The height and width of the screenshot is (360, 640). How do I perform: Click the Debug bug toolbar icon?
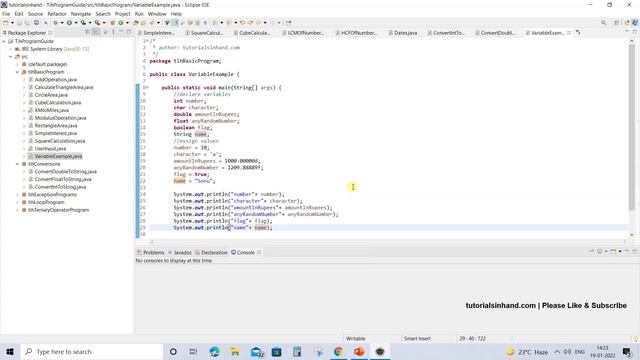tap(56, 23)
